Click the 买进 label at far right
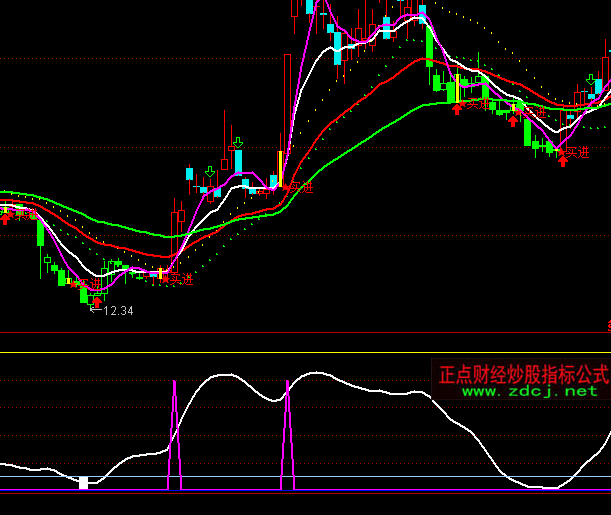Viewport: 611px width, 515px height. (x=577, y=151)
